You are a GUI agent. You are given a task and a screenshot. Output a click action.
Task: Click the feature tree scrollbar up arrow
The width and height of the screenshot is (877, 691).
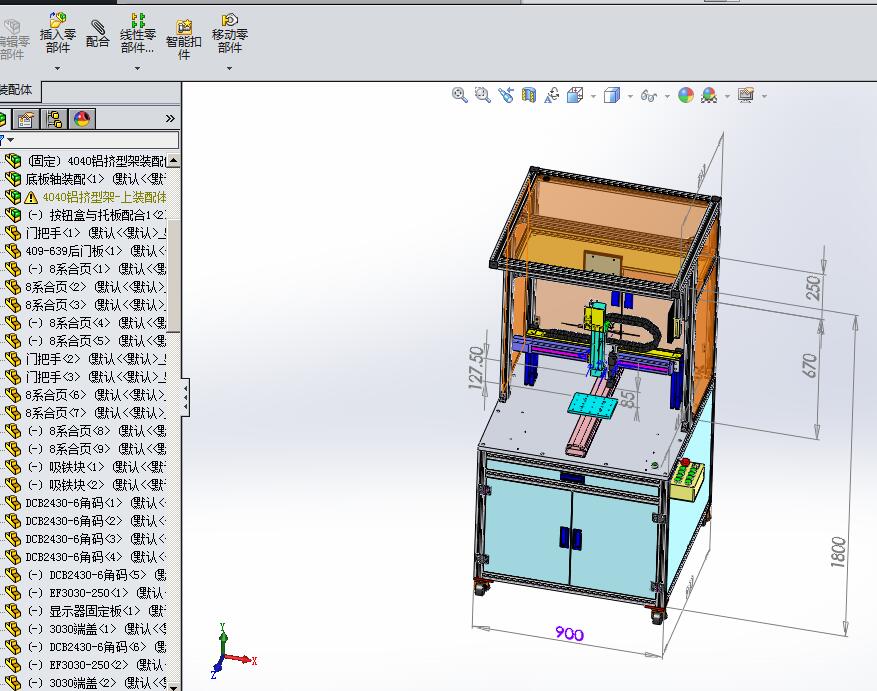(x=173, y=161)
